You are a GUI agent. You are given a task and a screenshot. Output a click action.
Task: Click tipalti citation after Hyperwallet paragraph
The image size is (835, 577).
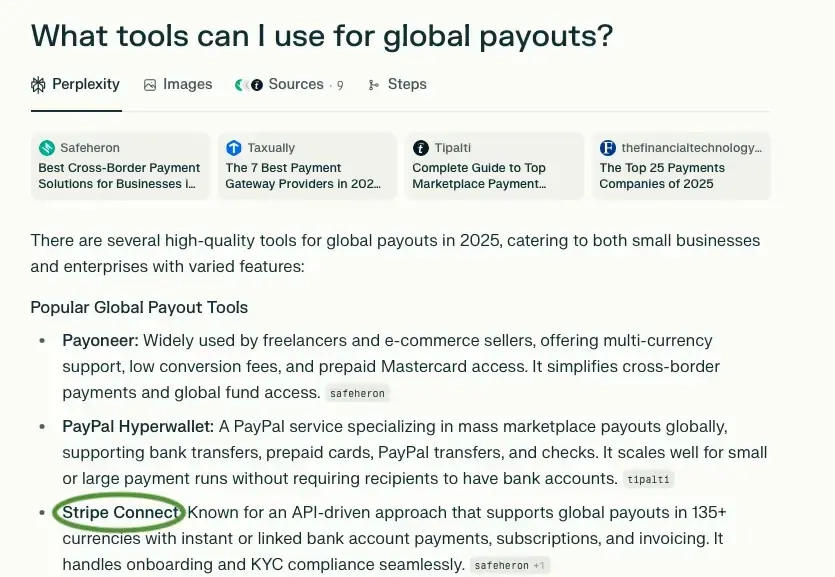click(648, 479)
